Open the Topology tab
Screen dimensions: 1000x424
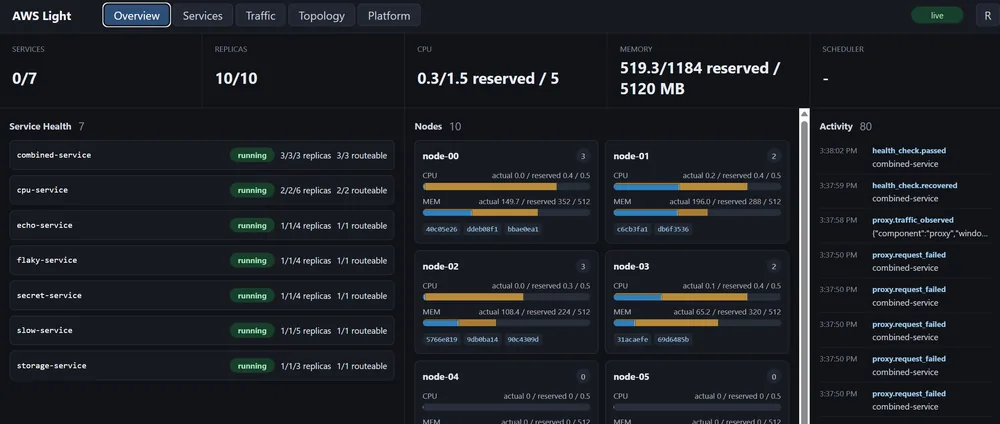321,15
